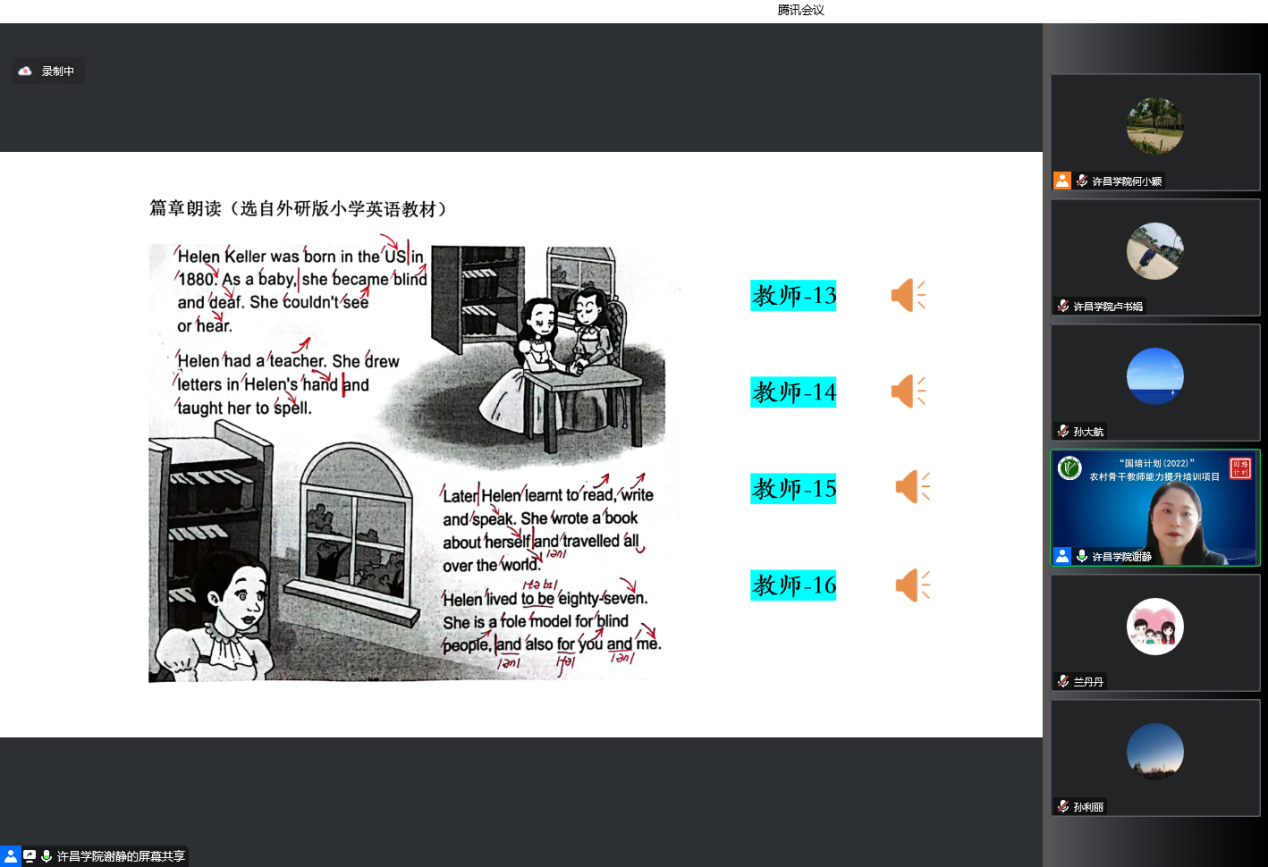Viewport: 1268px width, 867px height.
Task: Click muted mic icon for 许昌学院卢书娟
Action: pyautogui.click(x=1063, y=306)
